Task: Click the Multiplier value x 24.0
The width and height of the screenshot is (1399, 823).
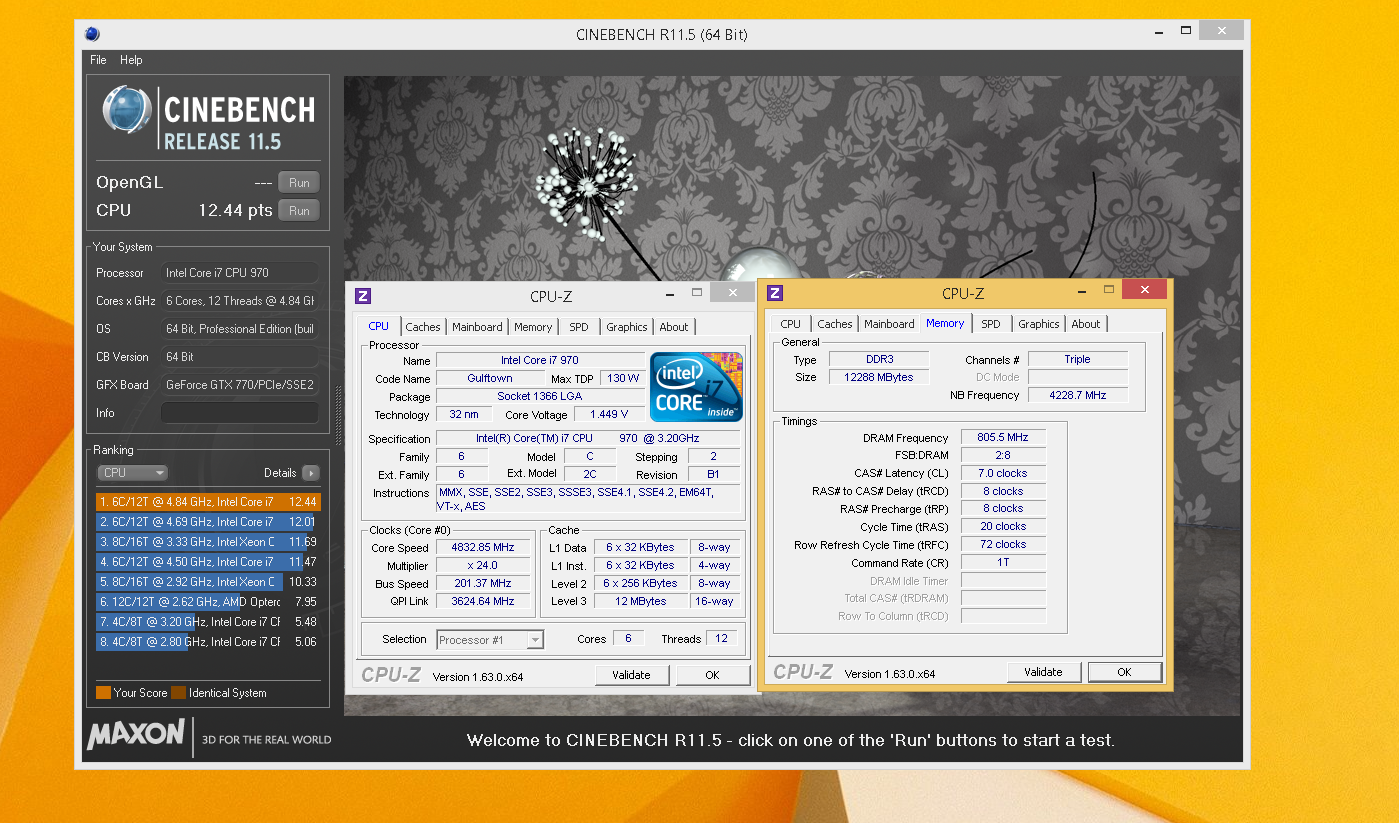Action: pyautogui.click(x=483, y=566)
